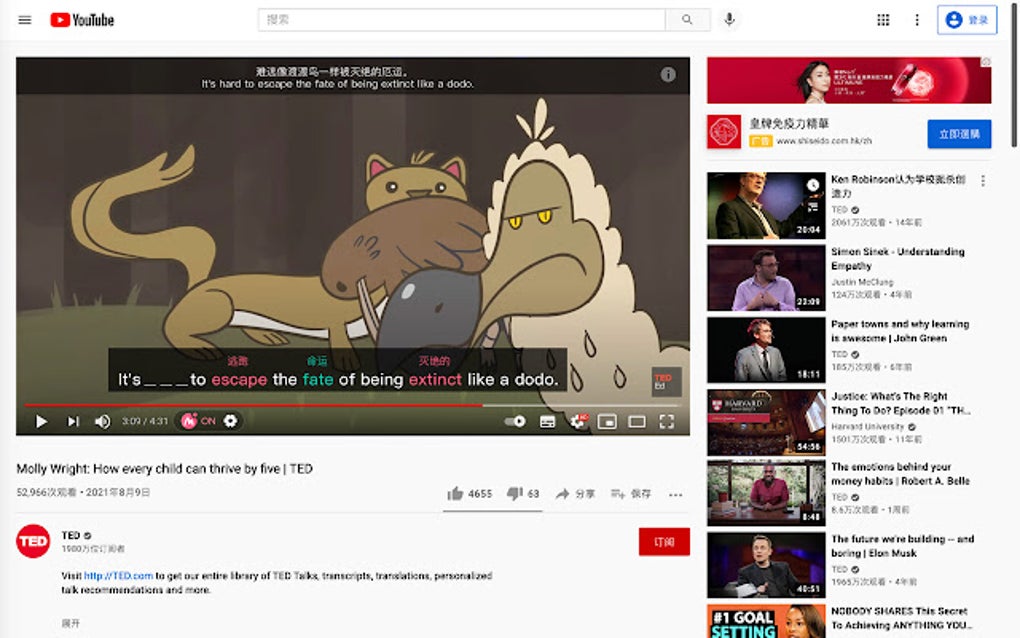The image size is (1020, 638).
Task: Open the Elon Musk video thumbnail
Action: pyautogui.click(x=765, y=564)
